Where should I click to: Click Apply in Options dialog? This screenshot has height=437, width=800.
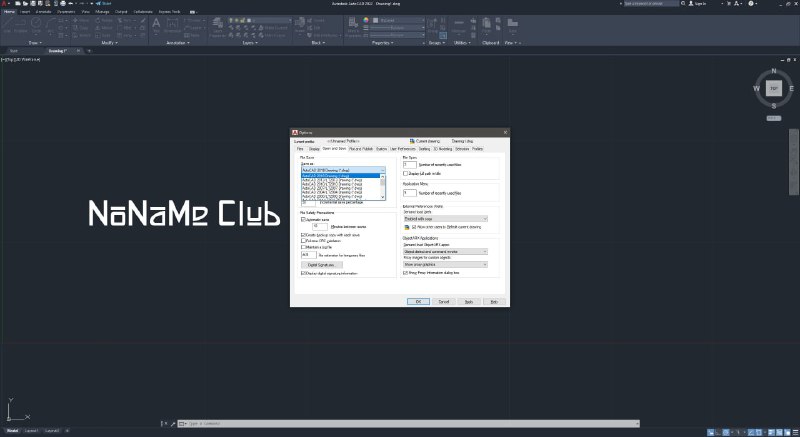tap(468, 301)
